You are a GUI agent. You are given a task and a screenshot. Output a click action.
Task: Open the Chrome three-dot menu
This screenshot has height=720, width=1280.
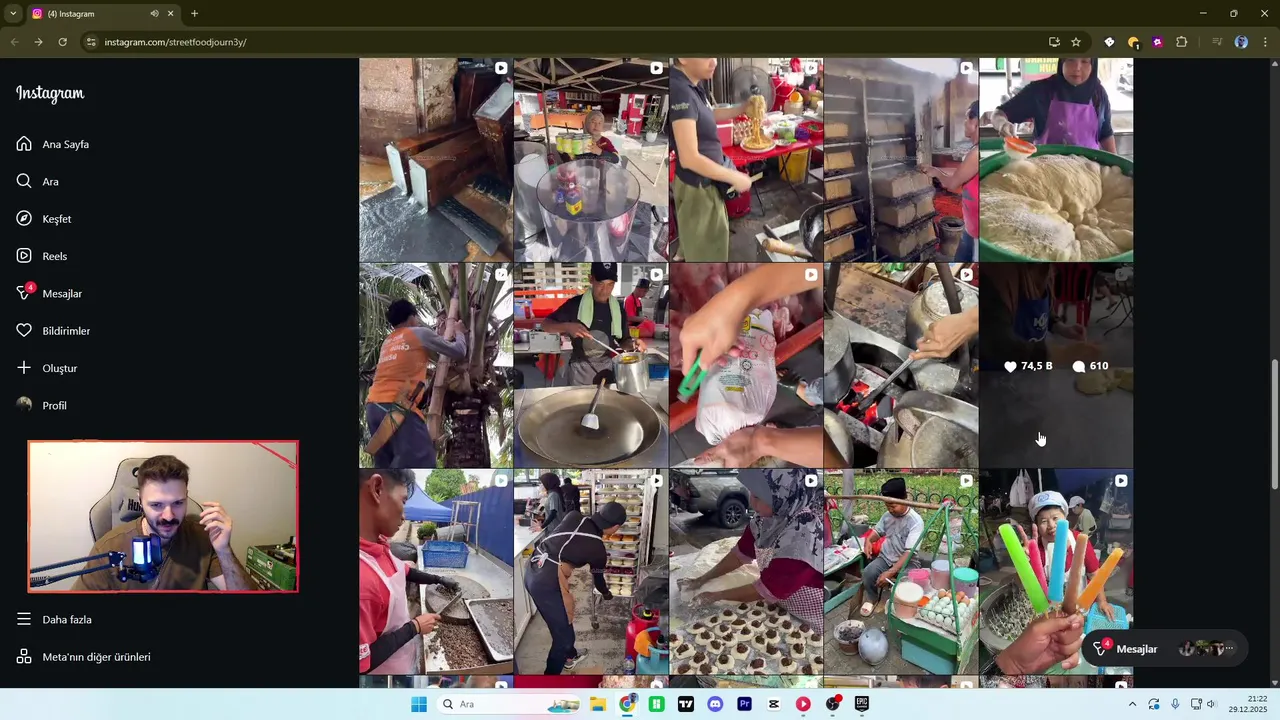pos(1265,42)
